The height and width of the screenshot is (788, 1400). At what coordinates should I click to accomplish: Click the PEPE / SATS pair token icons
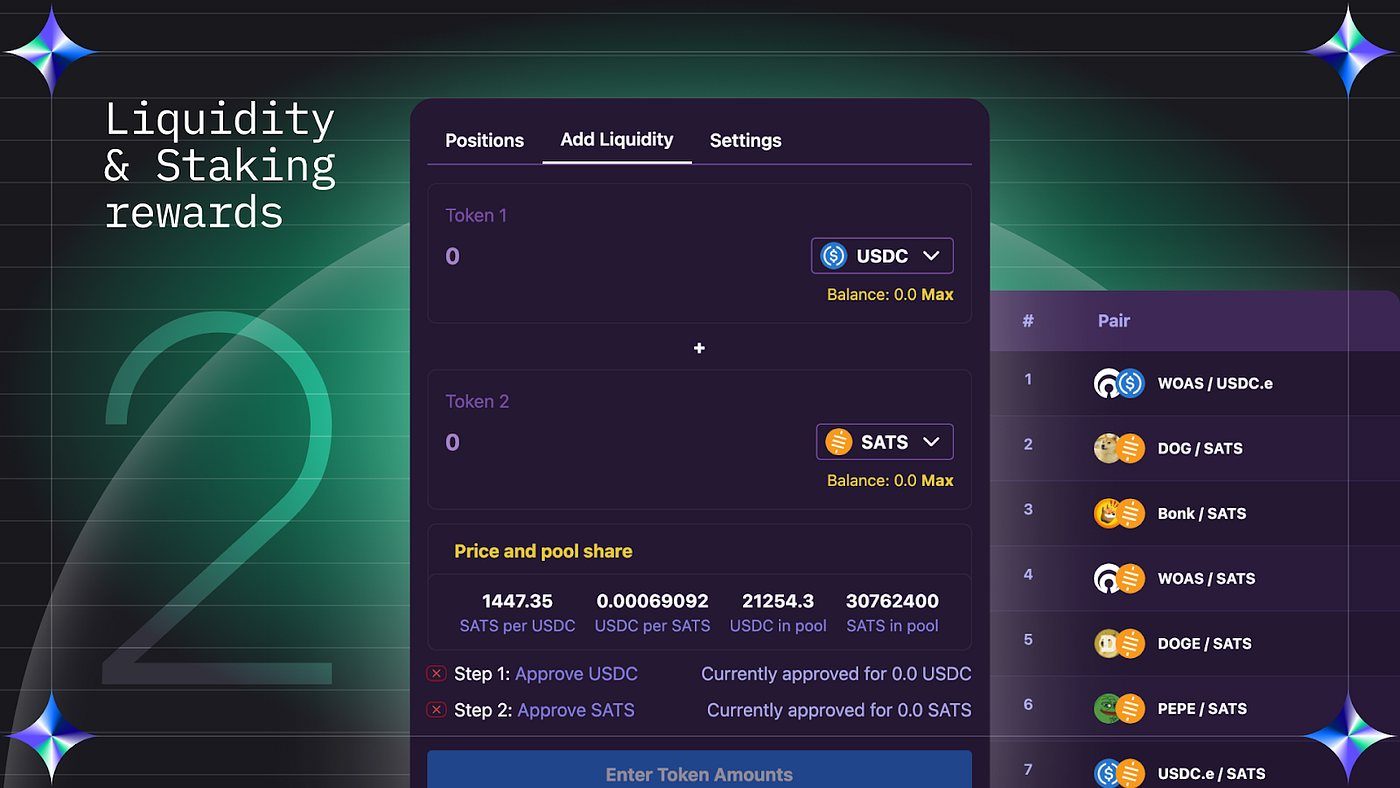click(1119, 708)
